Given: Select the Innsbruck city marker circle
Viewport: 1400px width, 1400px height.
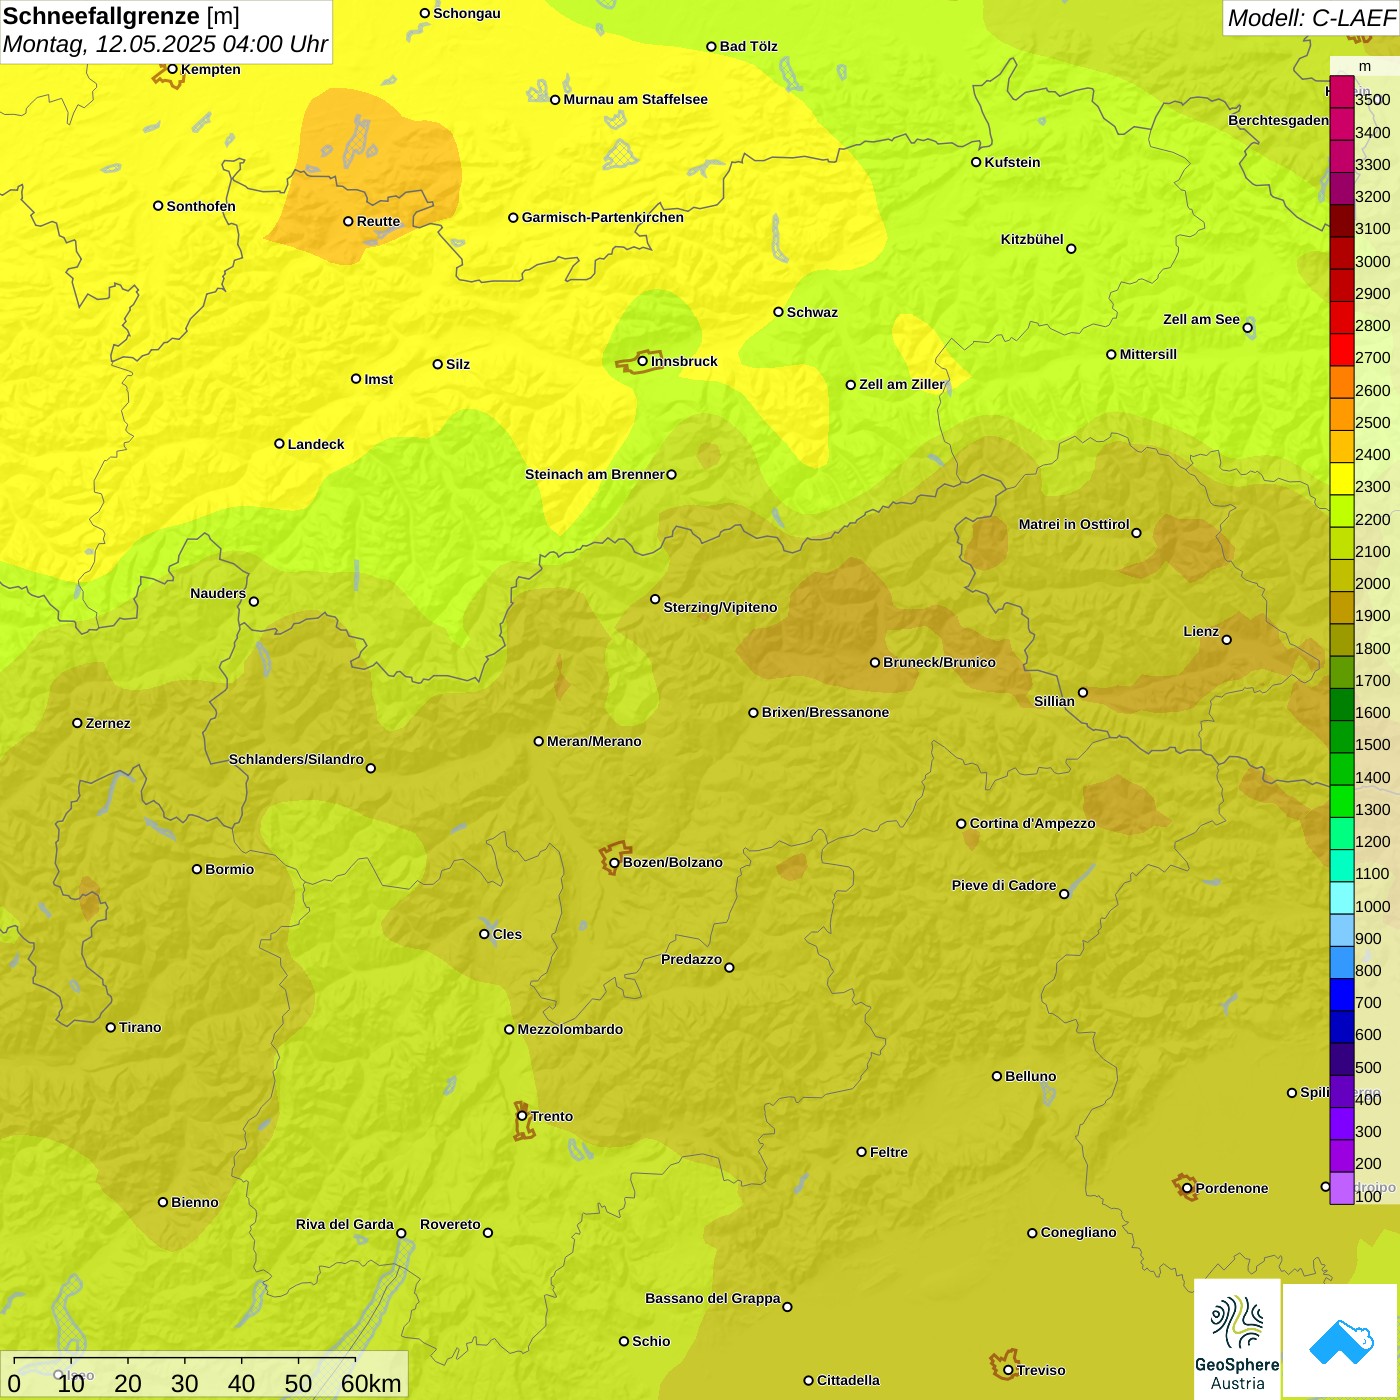Looking at the screenshot, I should (x=643, y=361).
